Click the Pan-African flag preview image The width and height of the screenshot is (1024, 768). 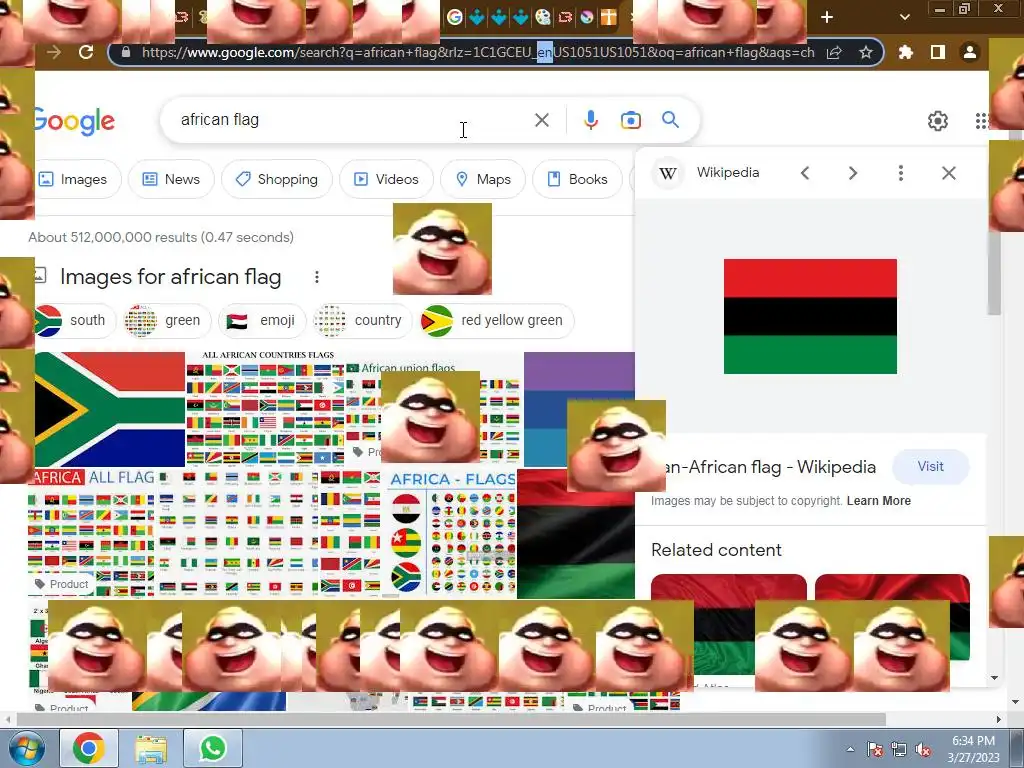click(x=810, y=317)
